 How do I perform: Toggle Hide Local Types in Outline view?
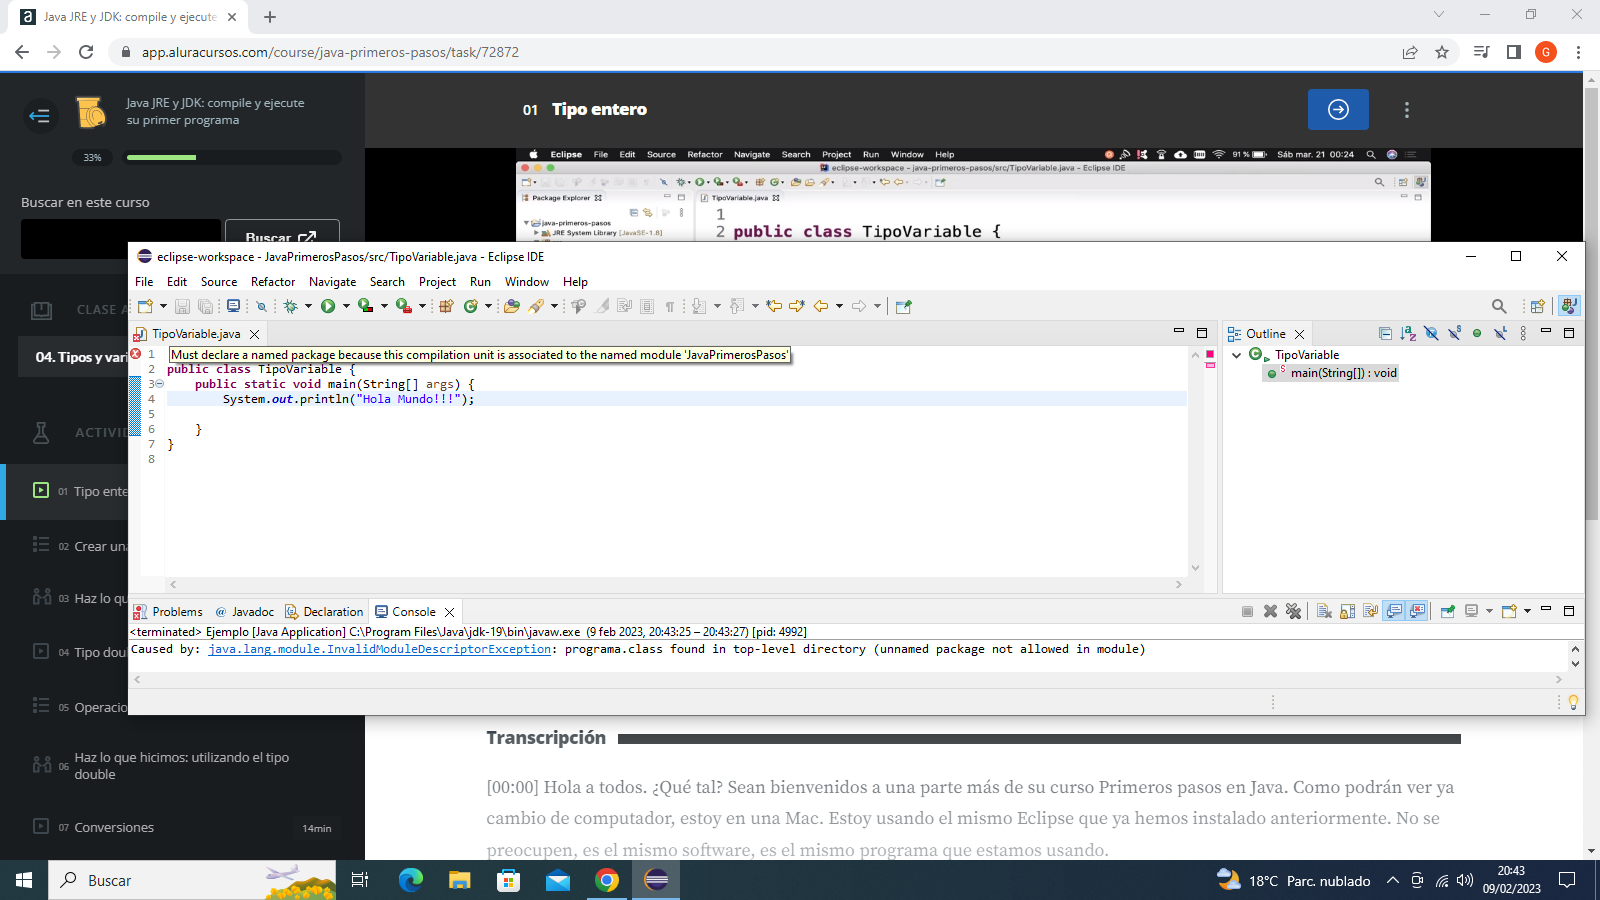(x=1500, y=333)
